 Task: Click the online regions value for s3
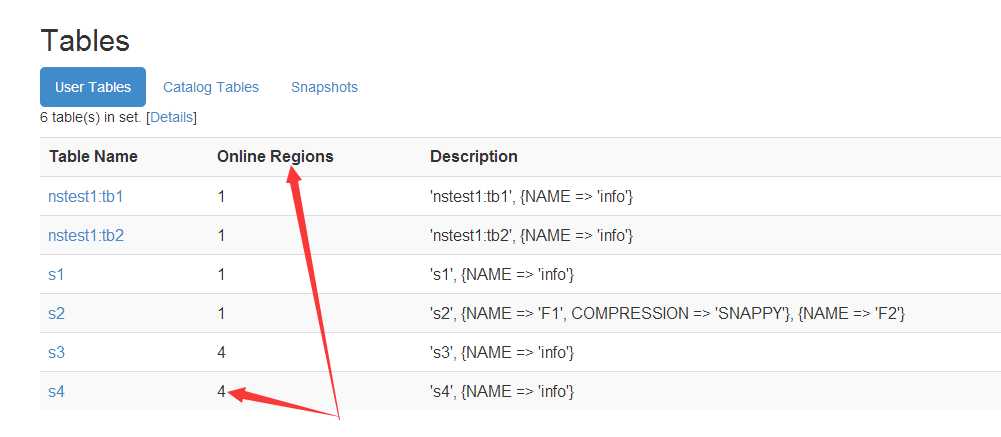pos(222,352)
